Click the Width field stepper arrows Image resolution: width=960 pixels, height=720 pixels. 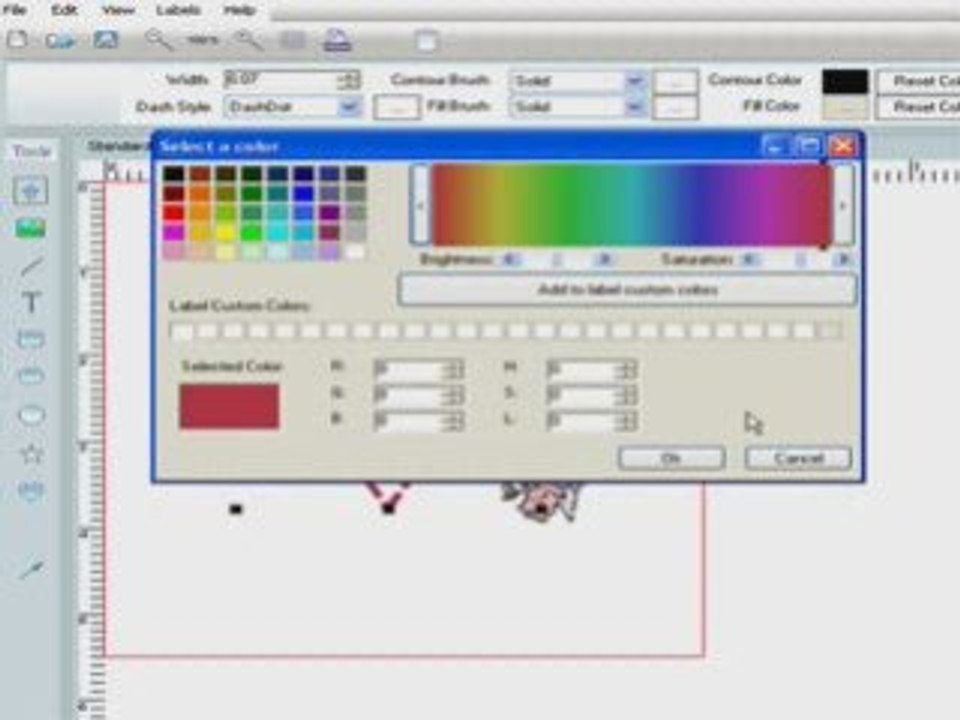click(x=349, y=80)
